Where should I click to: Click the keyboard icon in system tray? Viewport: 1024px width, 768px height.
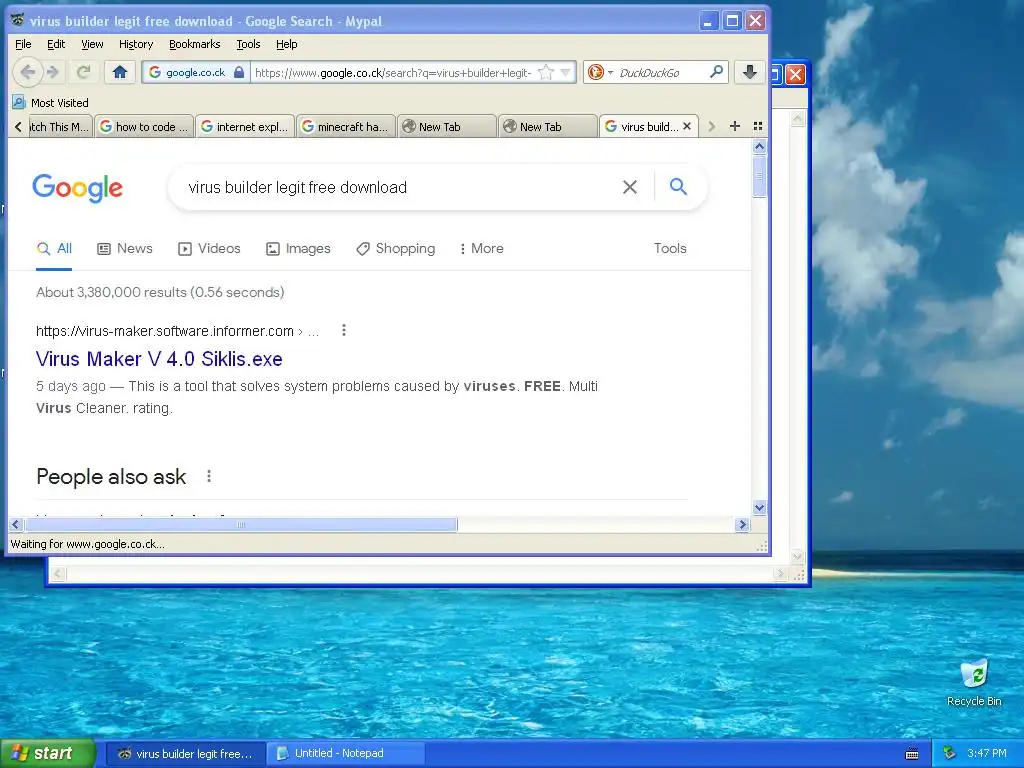912,754
